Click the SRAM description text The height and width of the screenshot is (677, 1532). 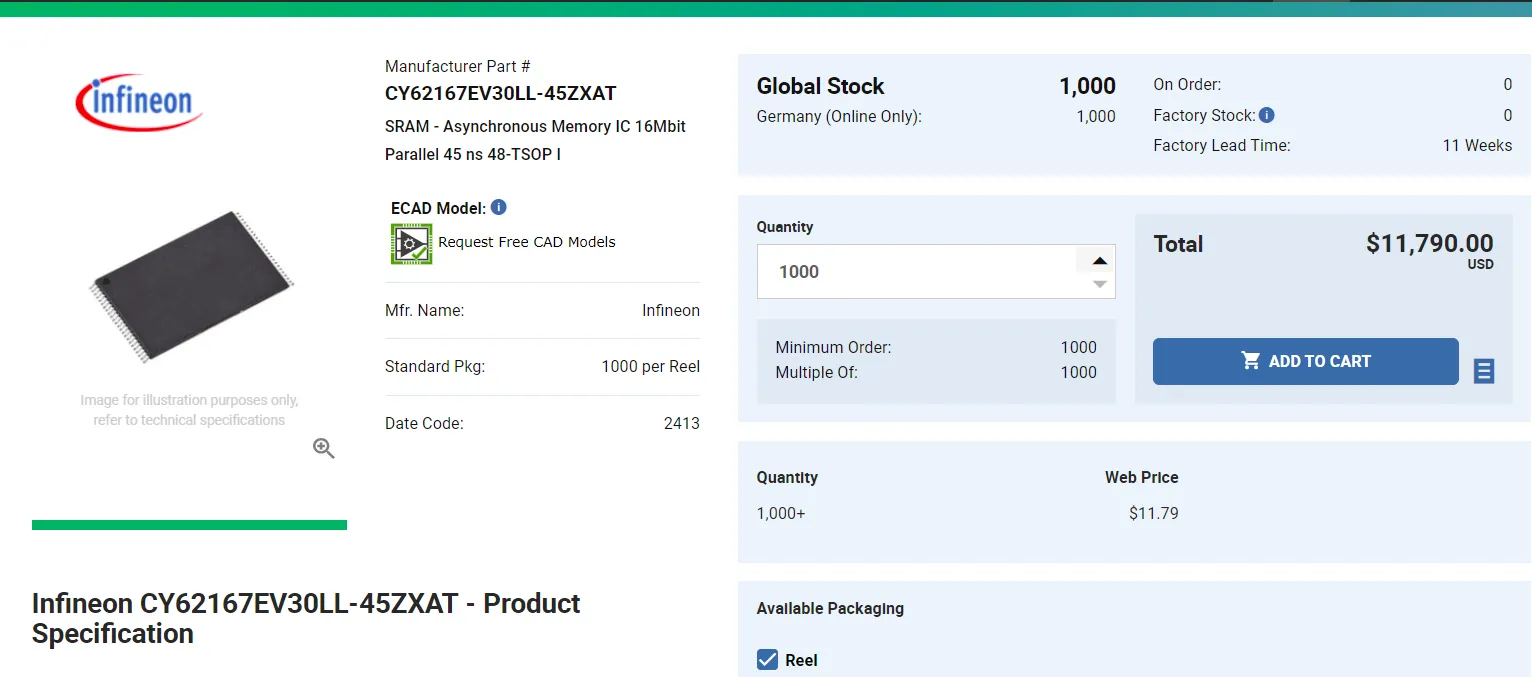pyautogui.click(x=535, y=140)
